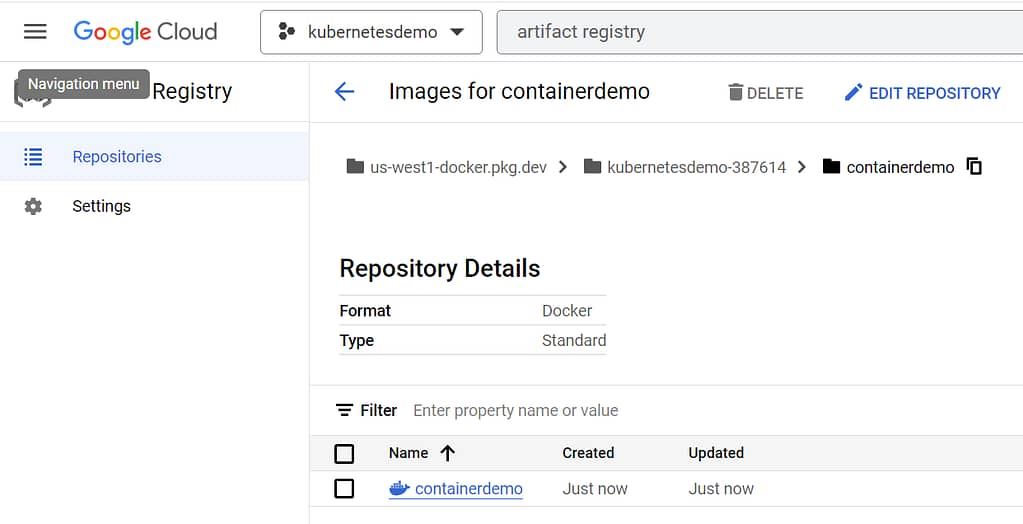This screenshot has width=1023, height=524.
Task: Toggle the select-all header checkbox
Action: pyautogui.click(x=344, y=454)
